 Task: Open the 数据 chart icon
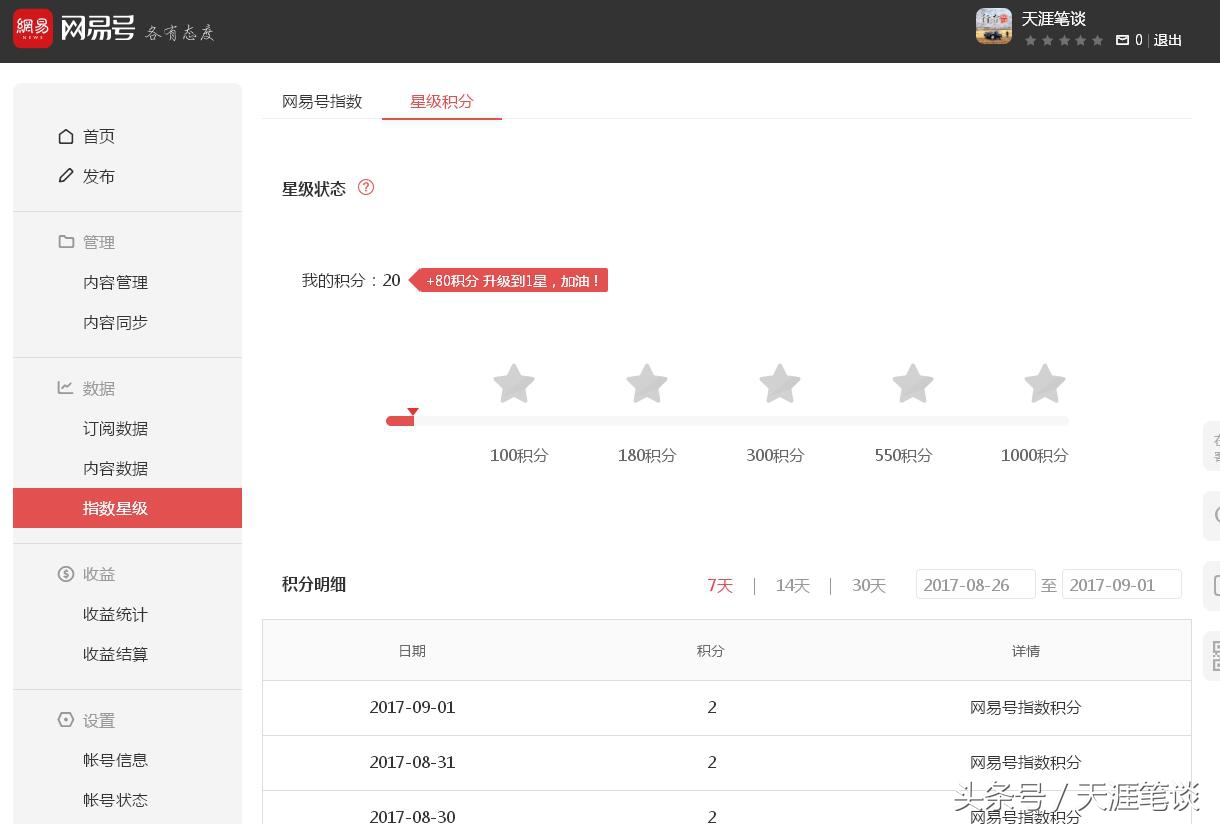tap(66, 388)
